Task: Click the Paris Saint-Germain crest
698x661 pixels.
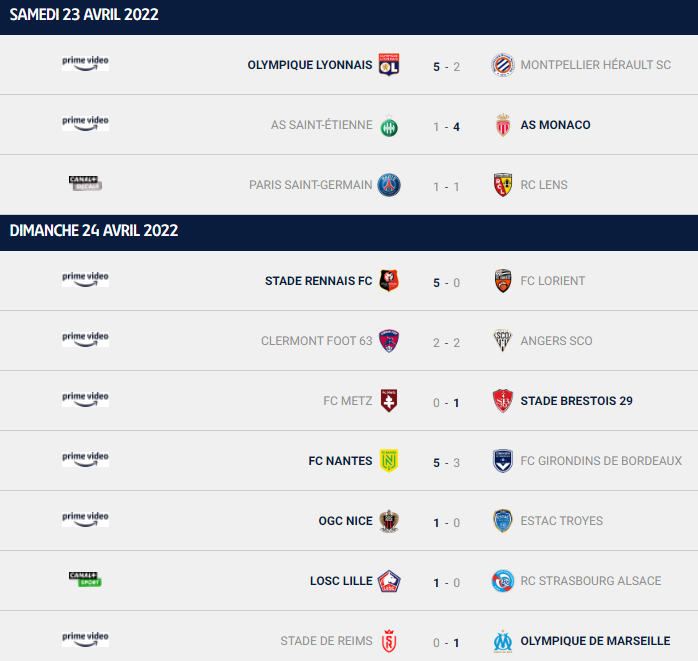Action: point(389,185)
